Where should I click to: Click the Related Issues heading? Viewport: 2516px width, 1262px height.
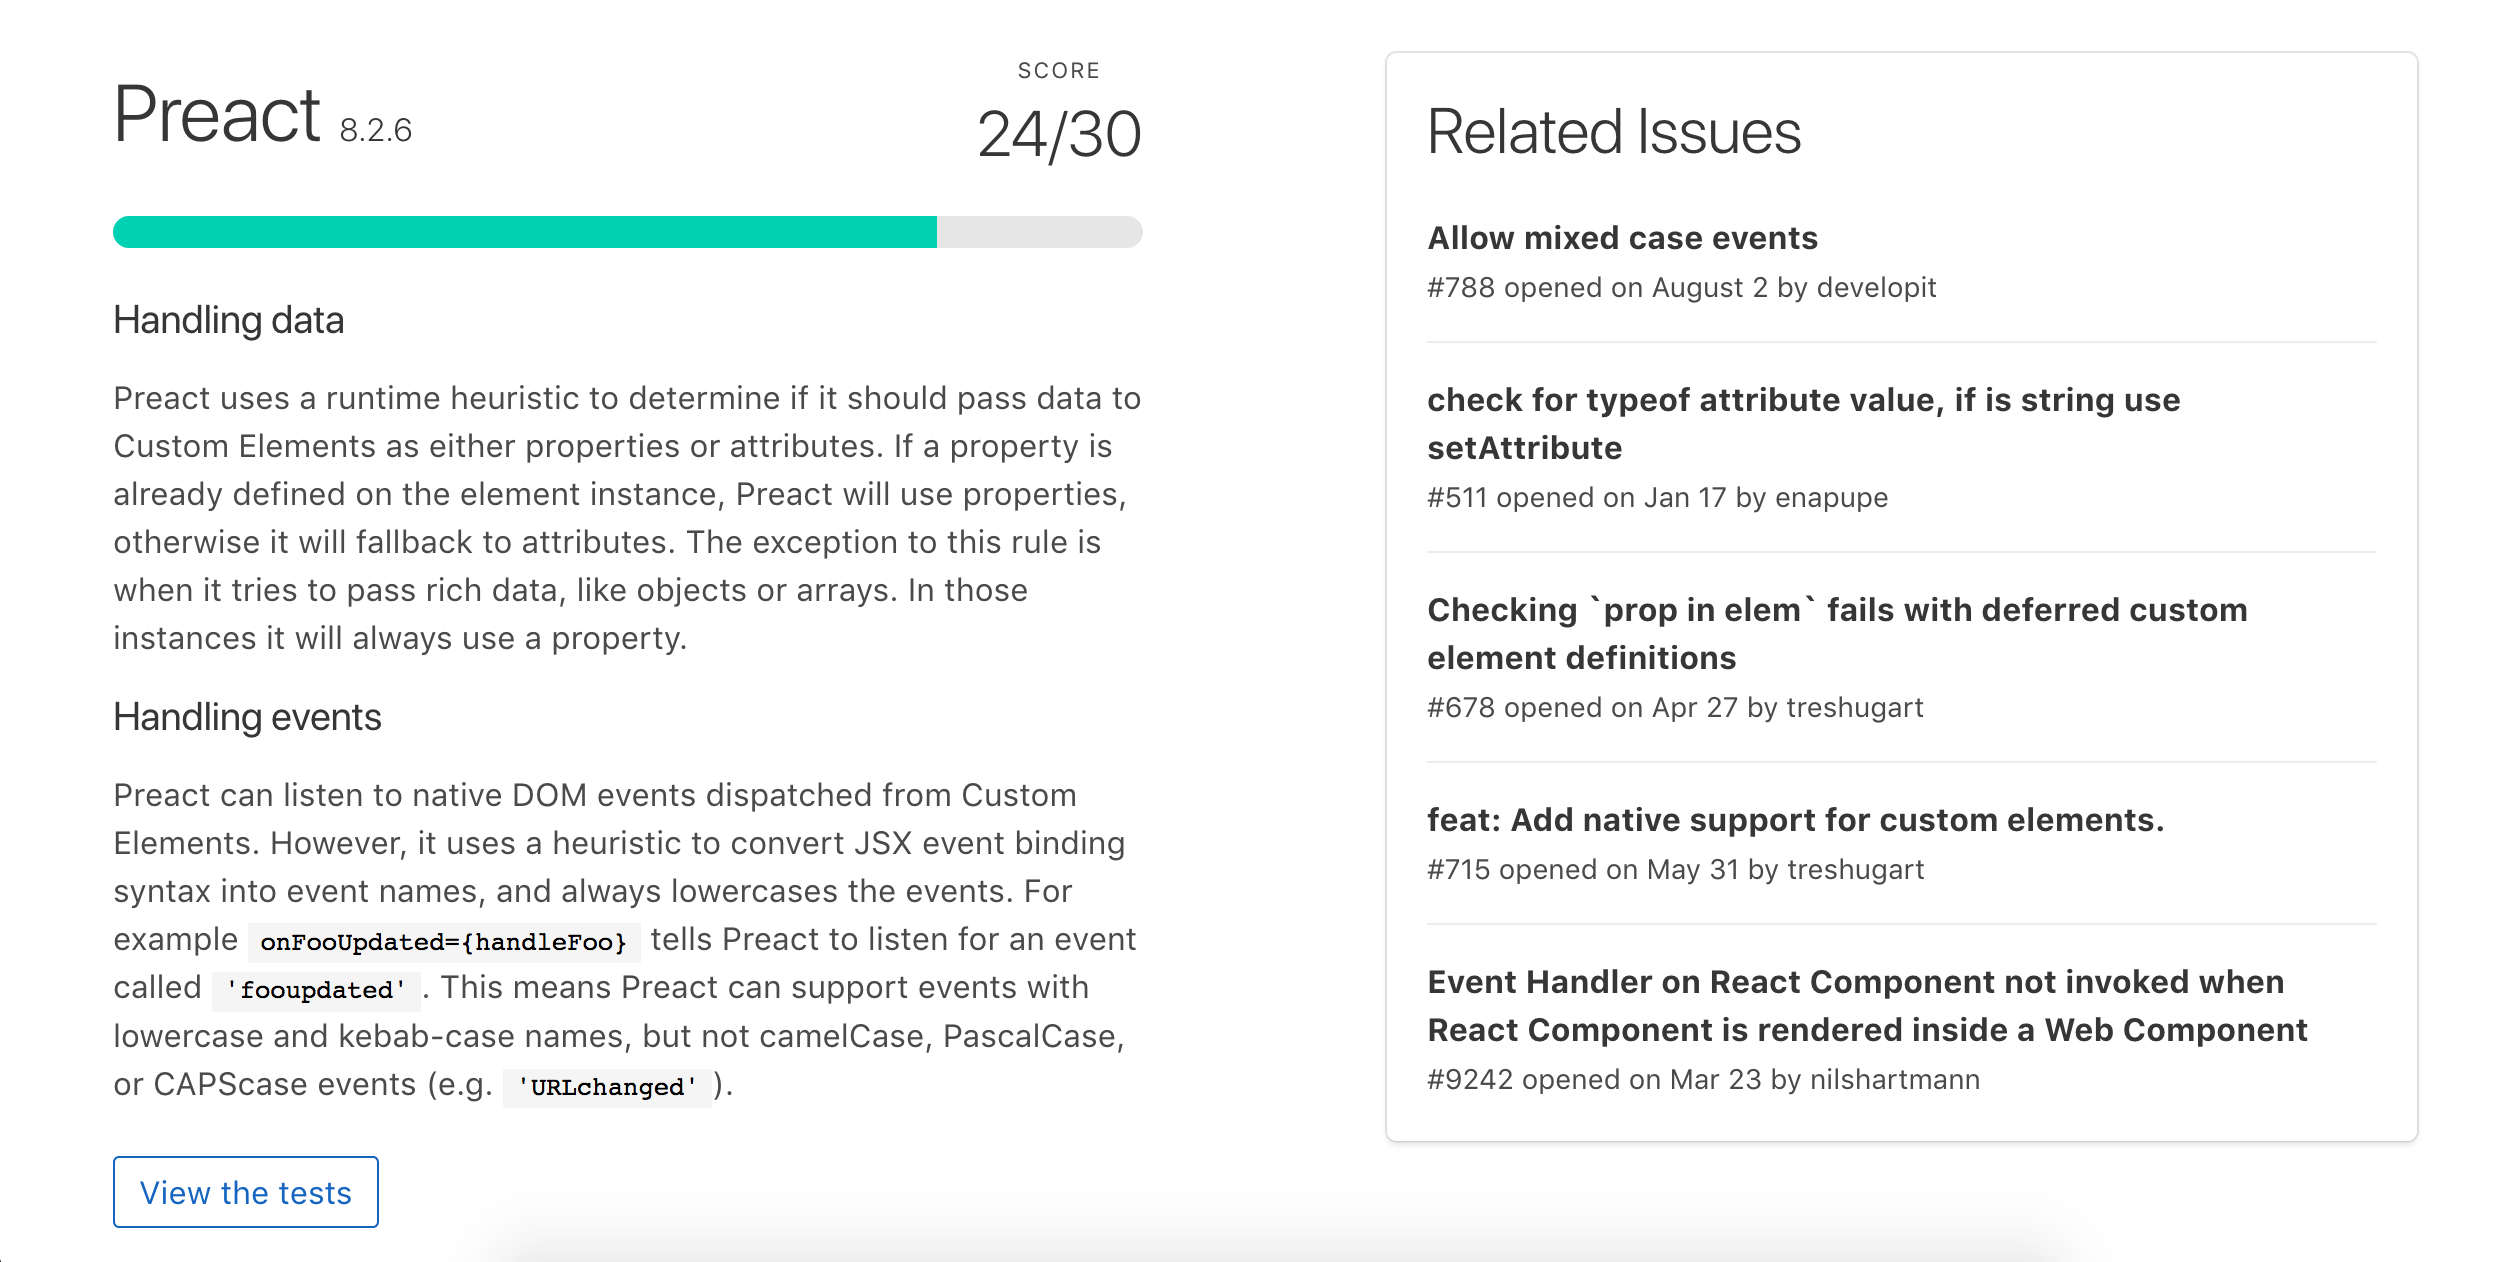1614,132
